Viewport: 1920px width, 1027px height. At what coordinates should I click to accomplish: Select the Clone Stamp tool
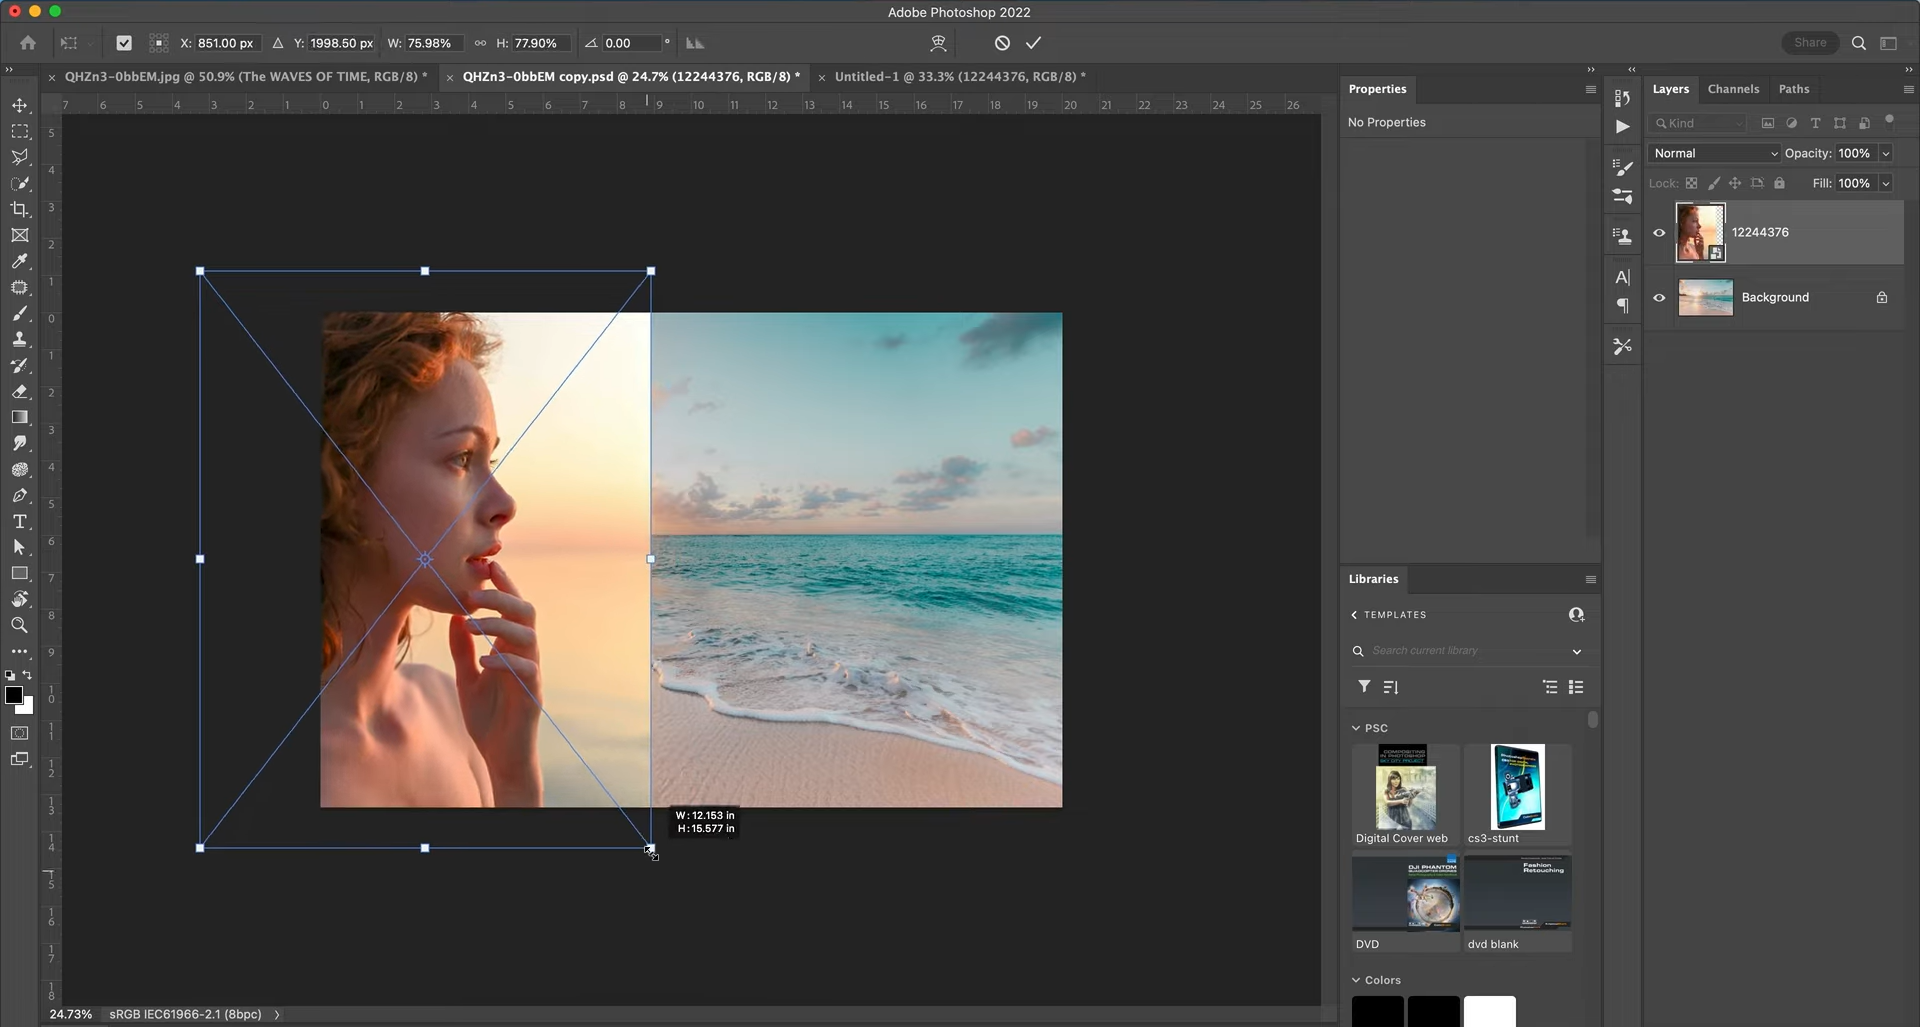pyautogui.click(x=20, y=339)
